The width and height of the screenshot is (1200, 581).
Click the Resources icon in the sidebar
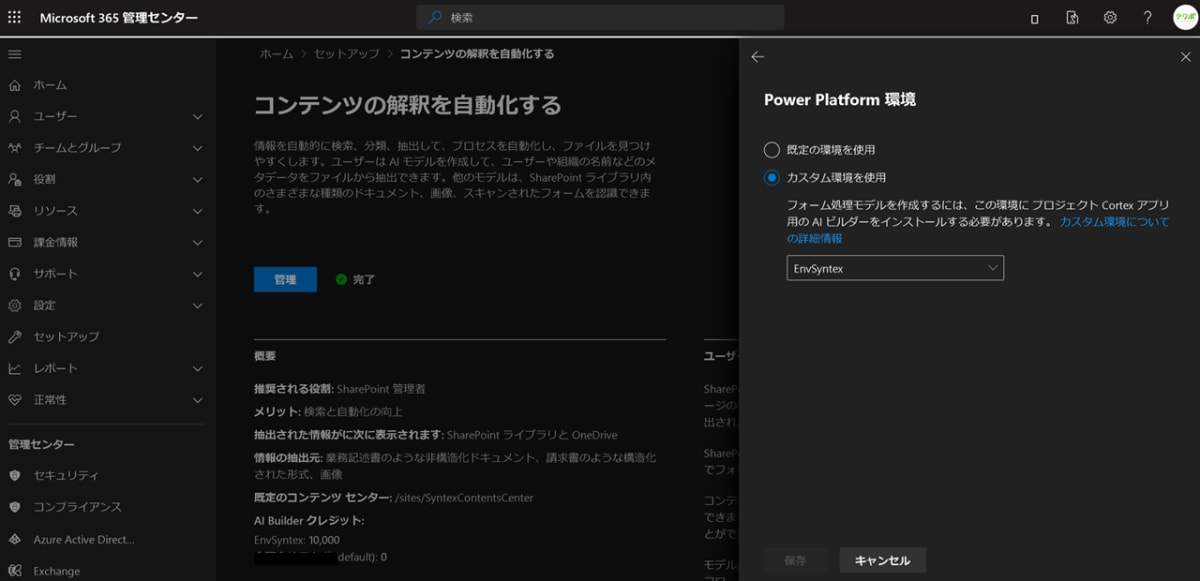click(x=14, y=211)
